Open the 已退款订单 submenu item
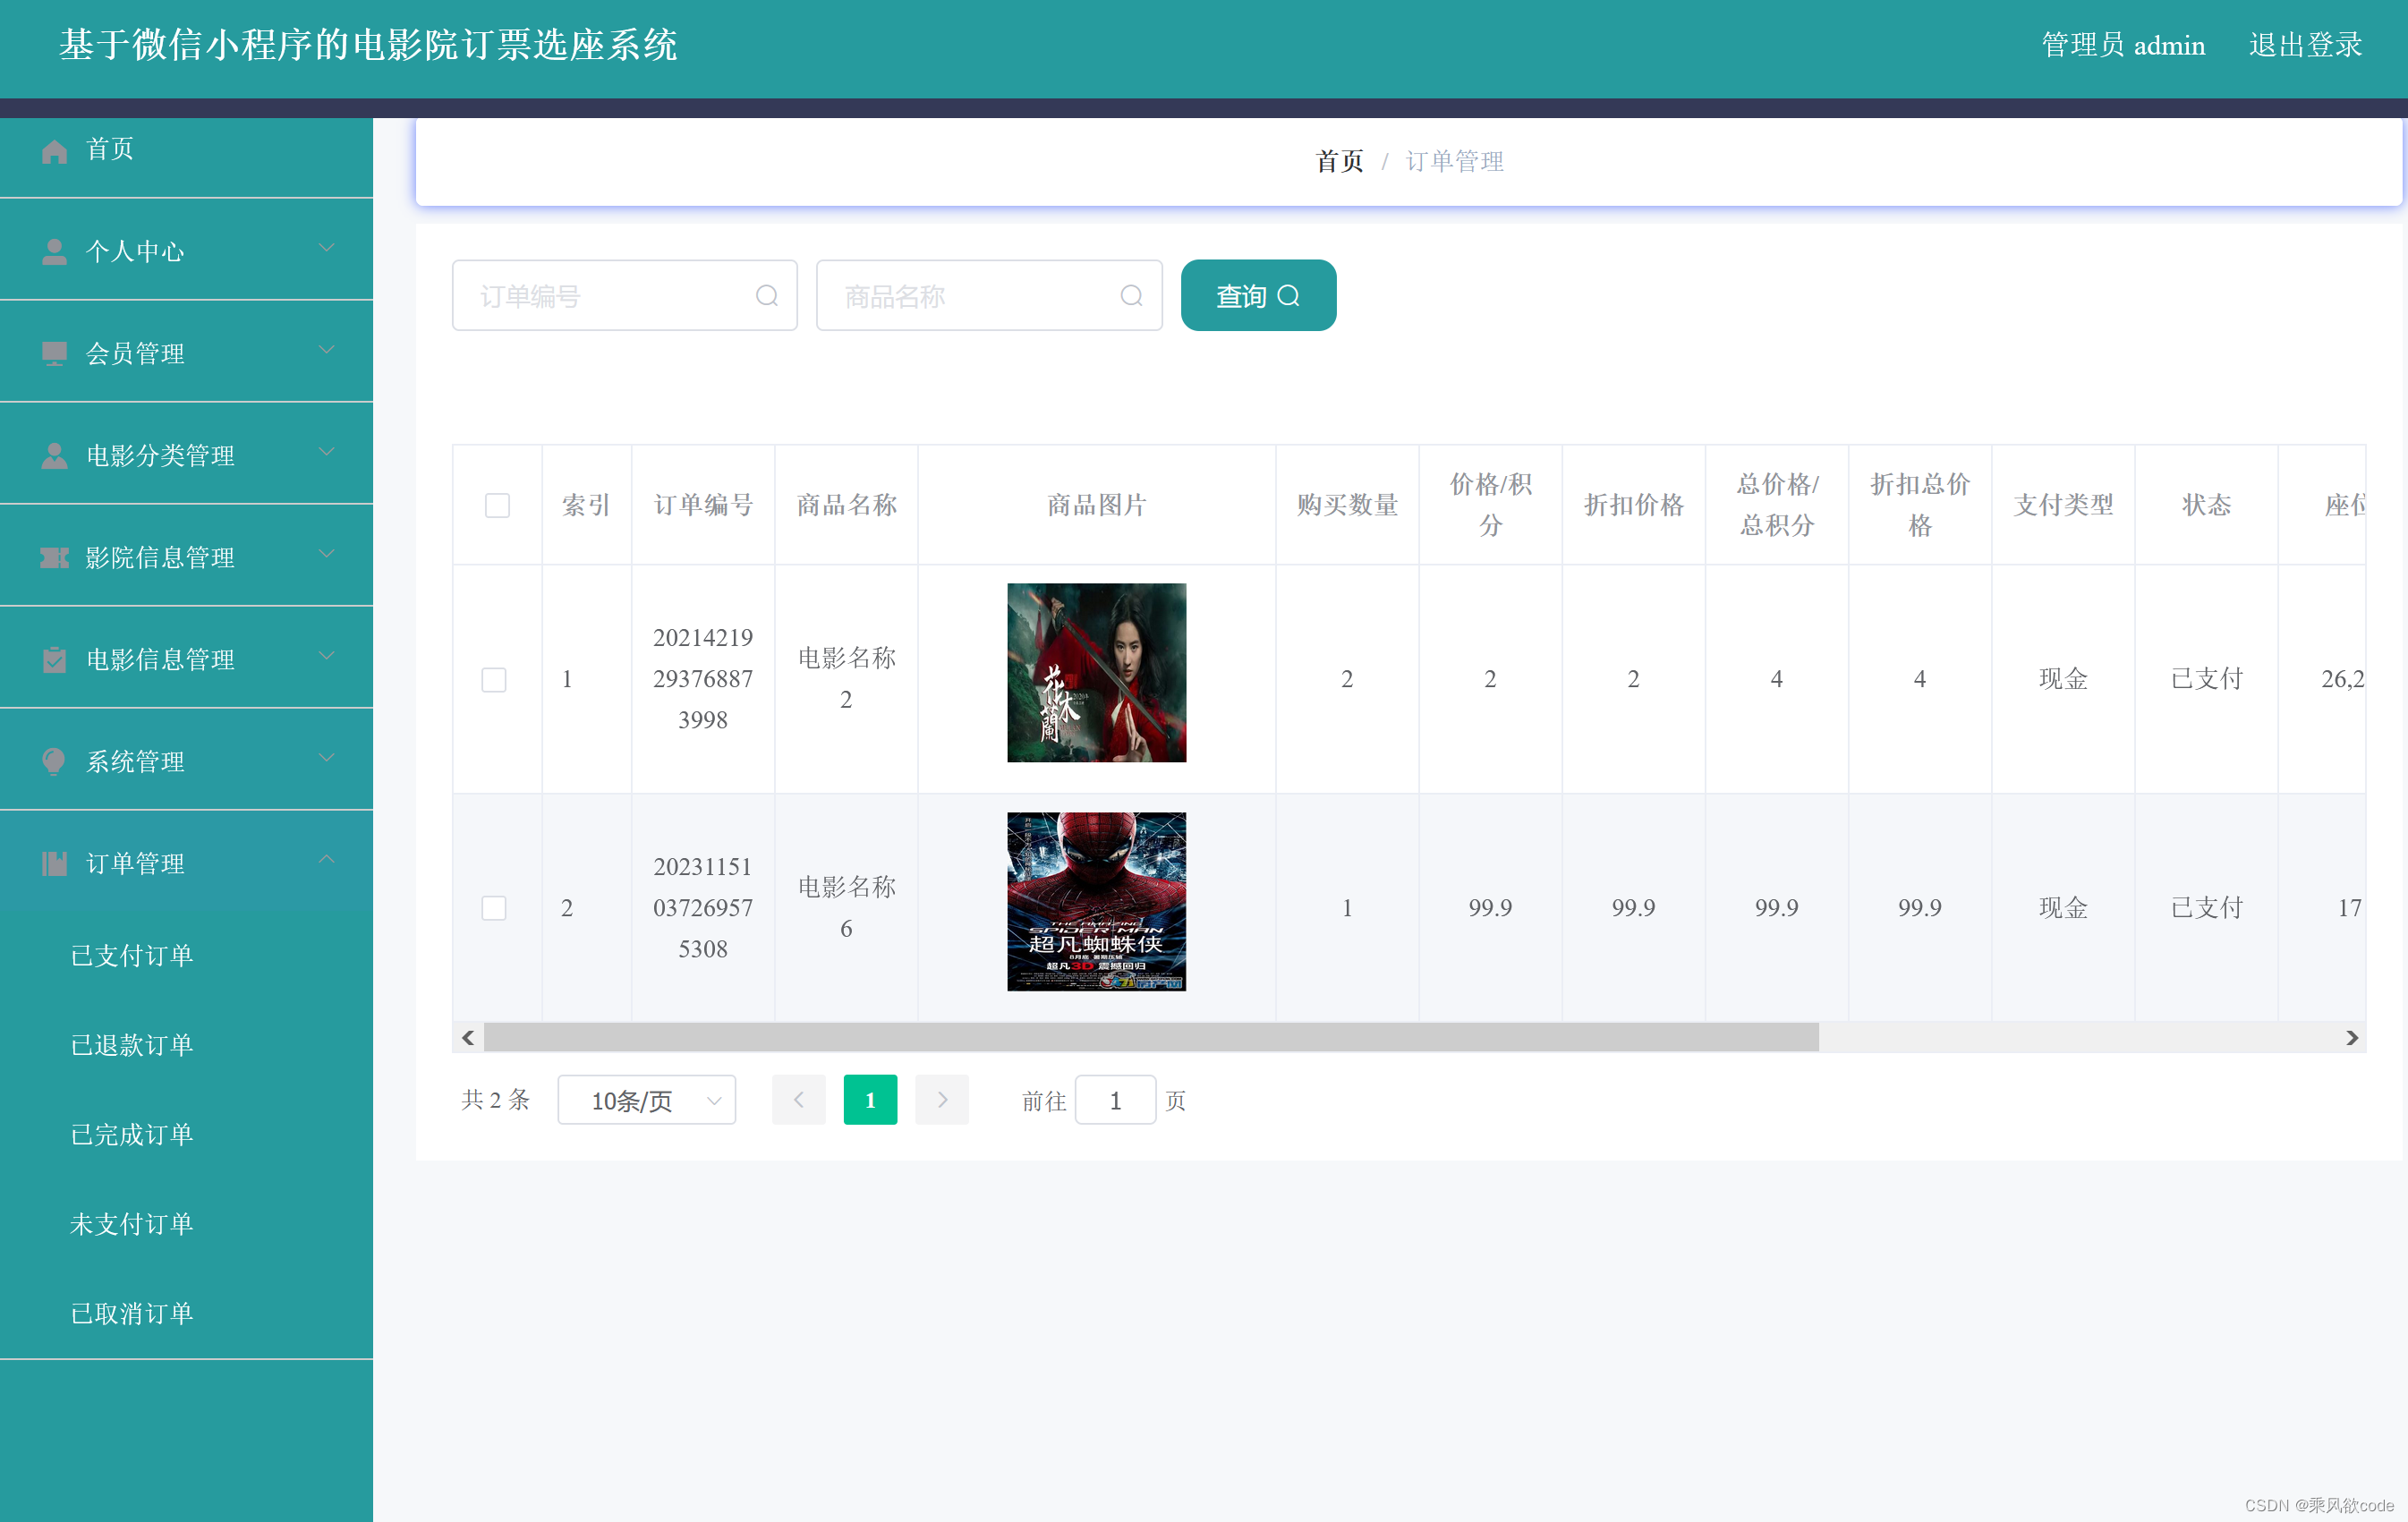The height and width of the screenshot is (1522, 2408). point(132,1045)
